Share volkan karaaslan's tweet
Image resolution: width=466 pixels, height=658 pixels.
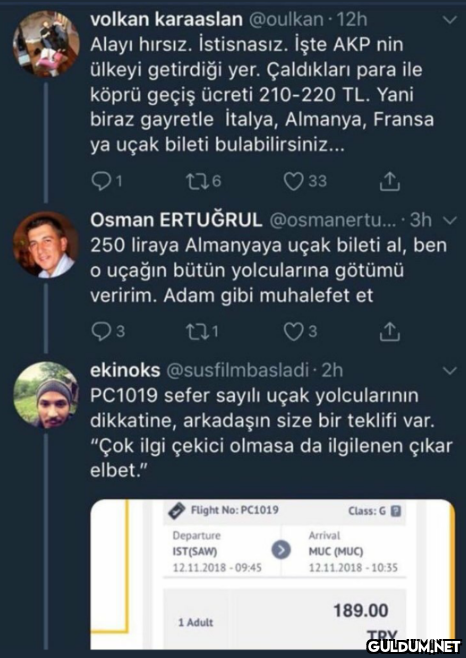390,181
